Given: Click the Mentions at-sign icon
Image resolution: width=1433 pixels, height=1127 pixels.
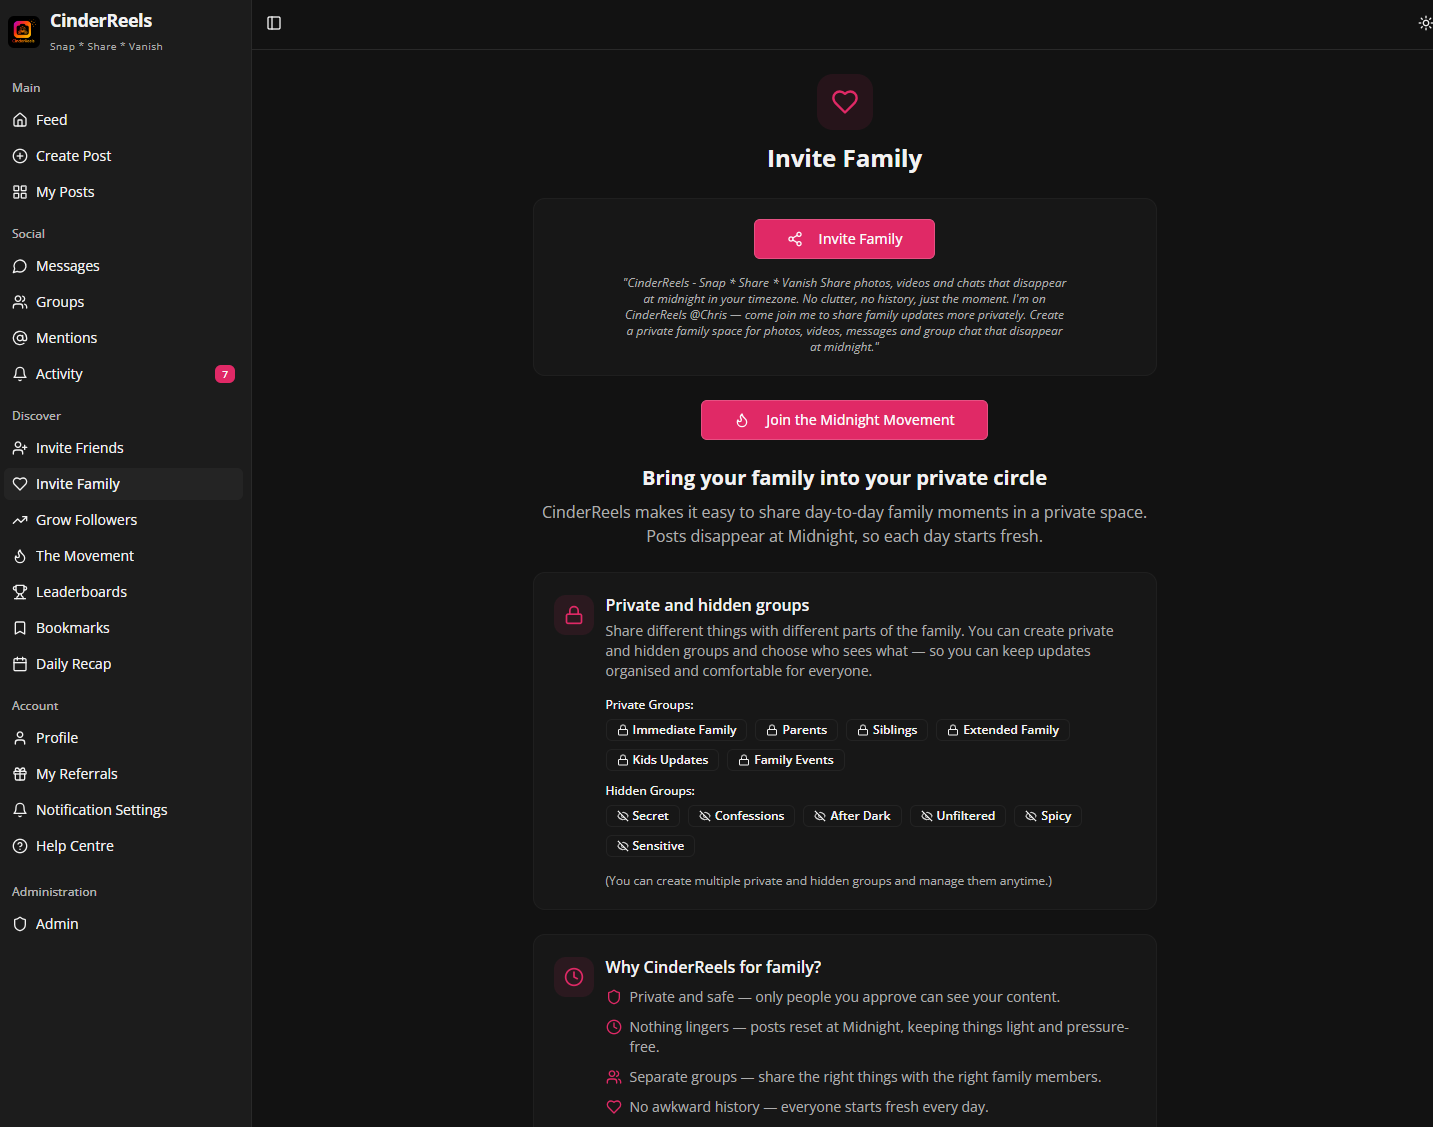Looking at the screenshot, I should click(x=20, y=338).
